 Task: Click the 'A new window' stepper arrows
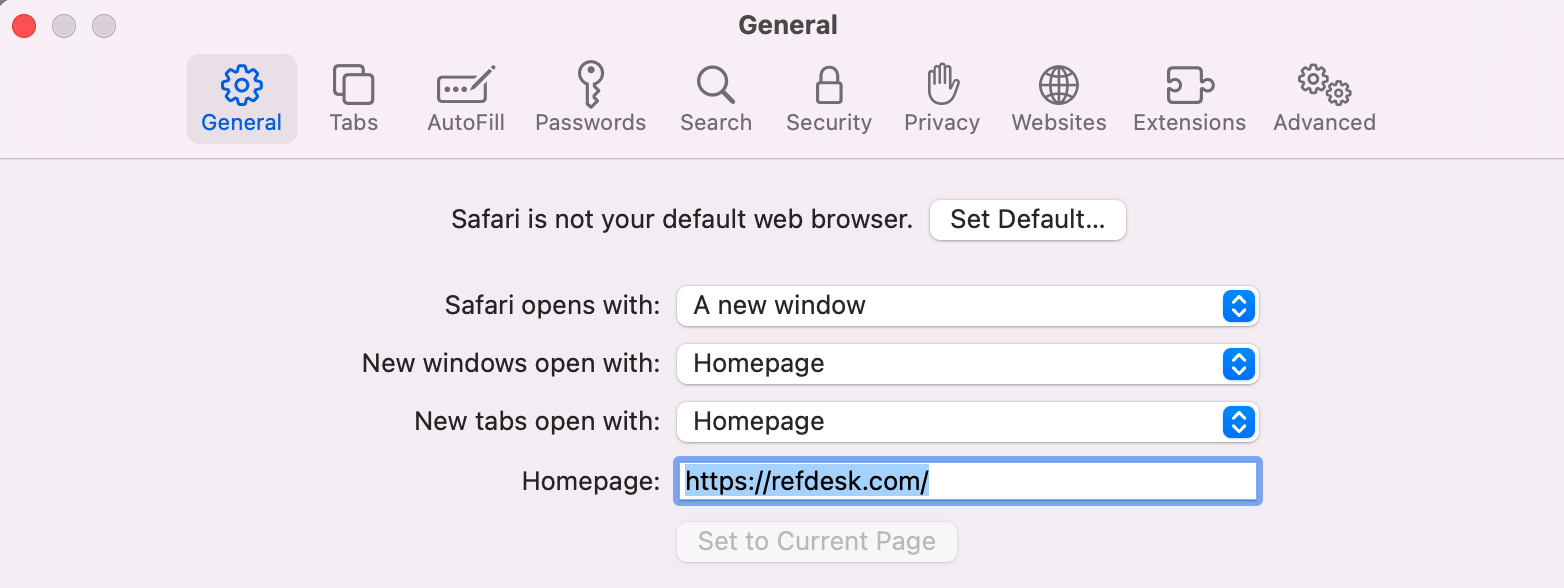[1238, 306]
